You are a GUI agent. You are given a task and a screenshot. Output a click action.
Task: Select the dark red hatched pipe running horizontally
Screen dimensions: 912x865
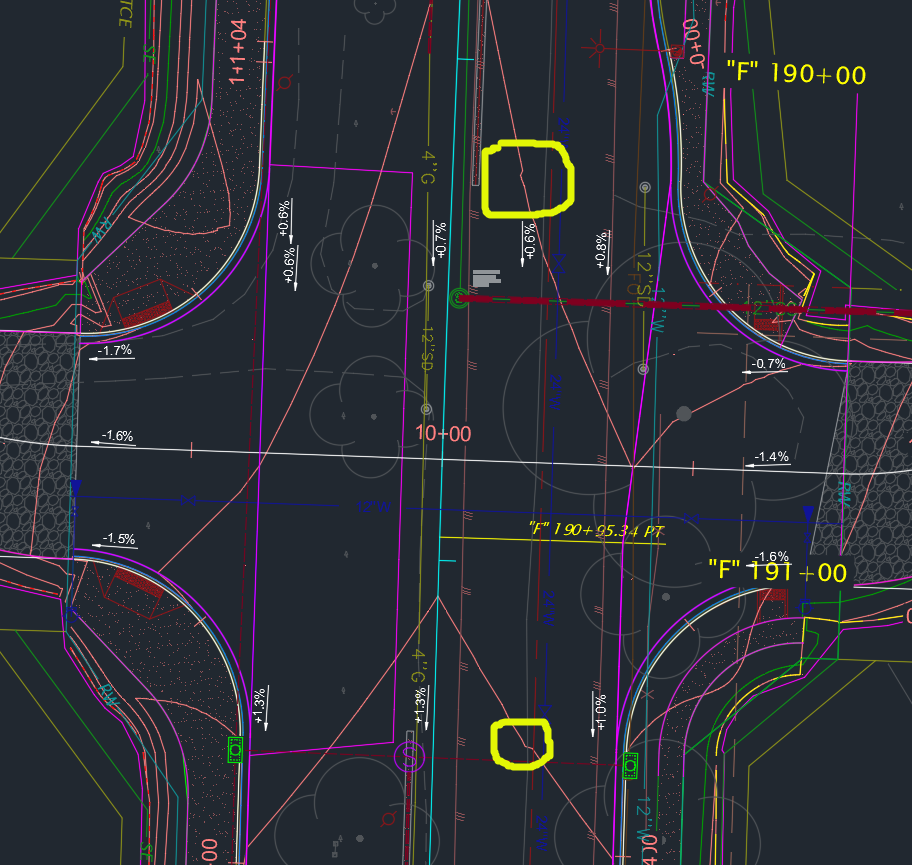tap(600, 303)
